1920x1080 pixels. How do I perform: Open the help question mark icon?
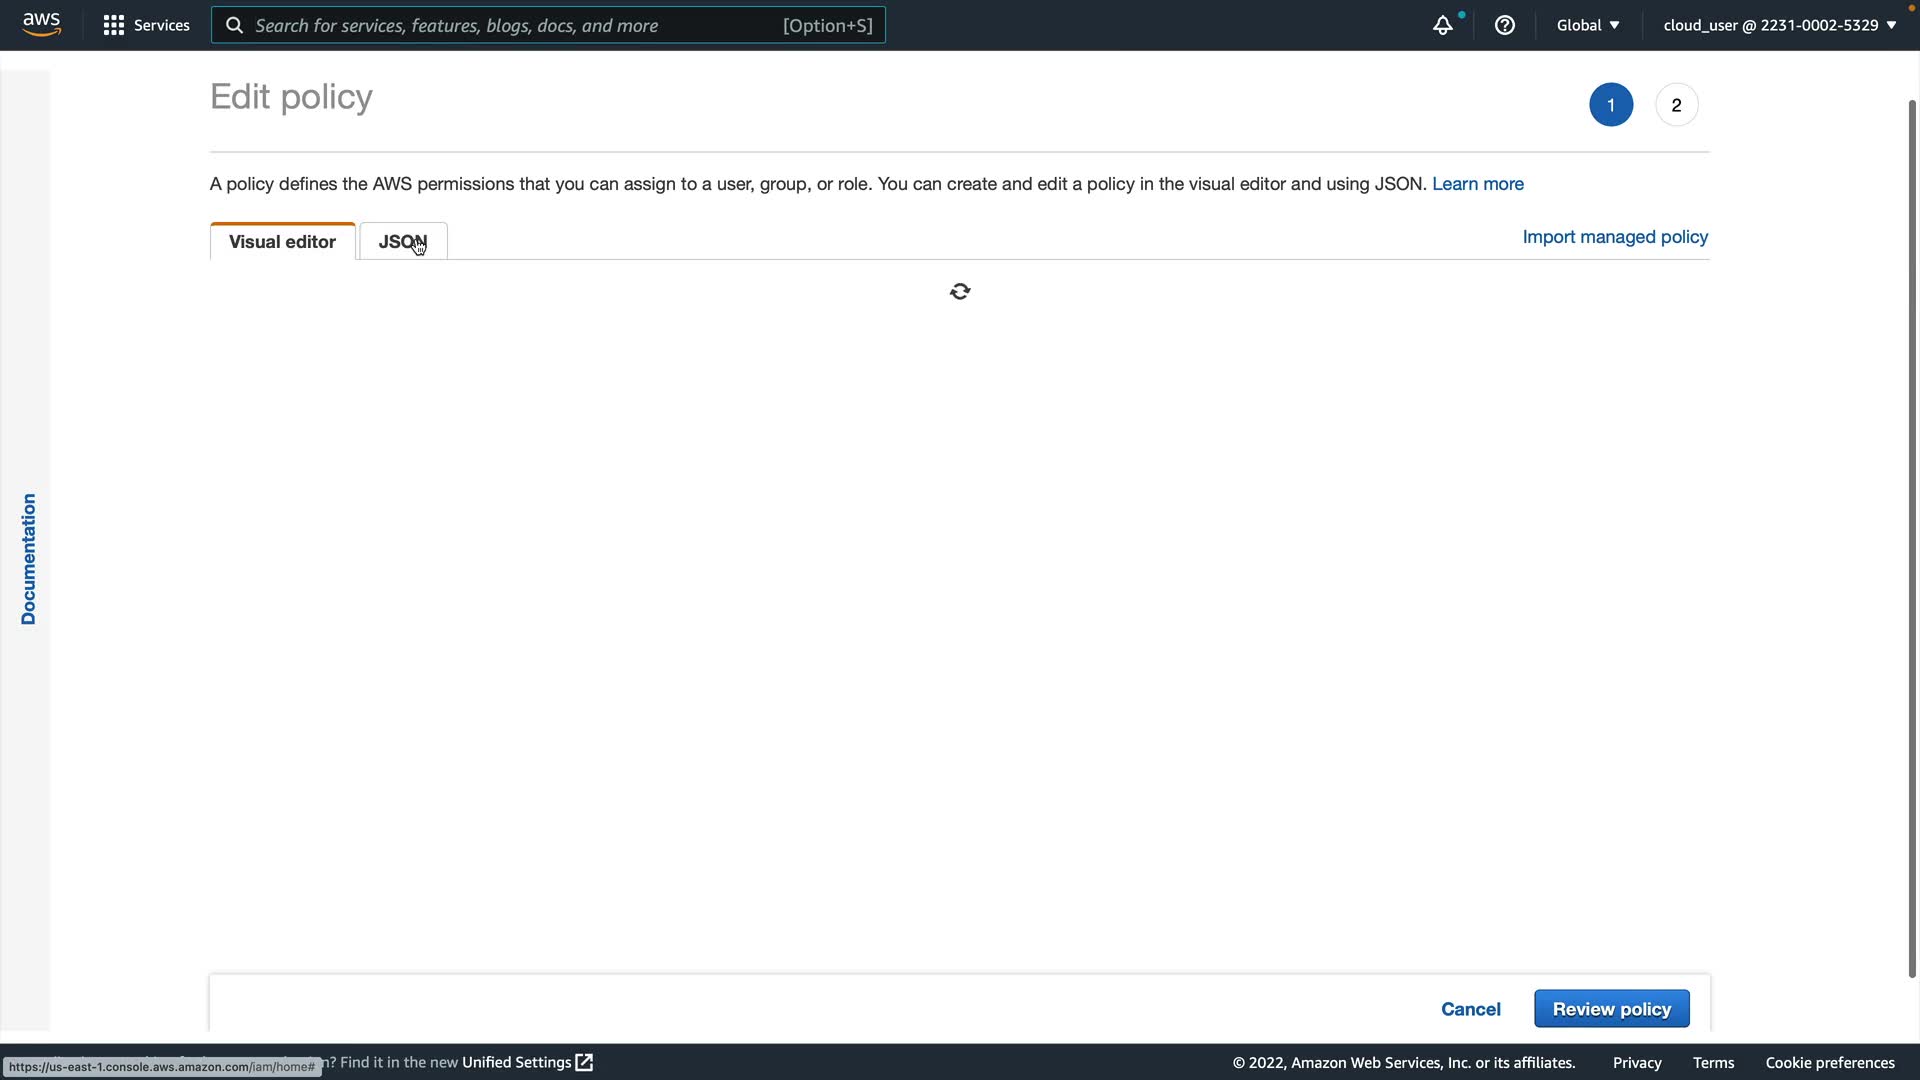pos(1504,25)
